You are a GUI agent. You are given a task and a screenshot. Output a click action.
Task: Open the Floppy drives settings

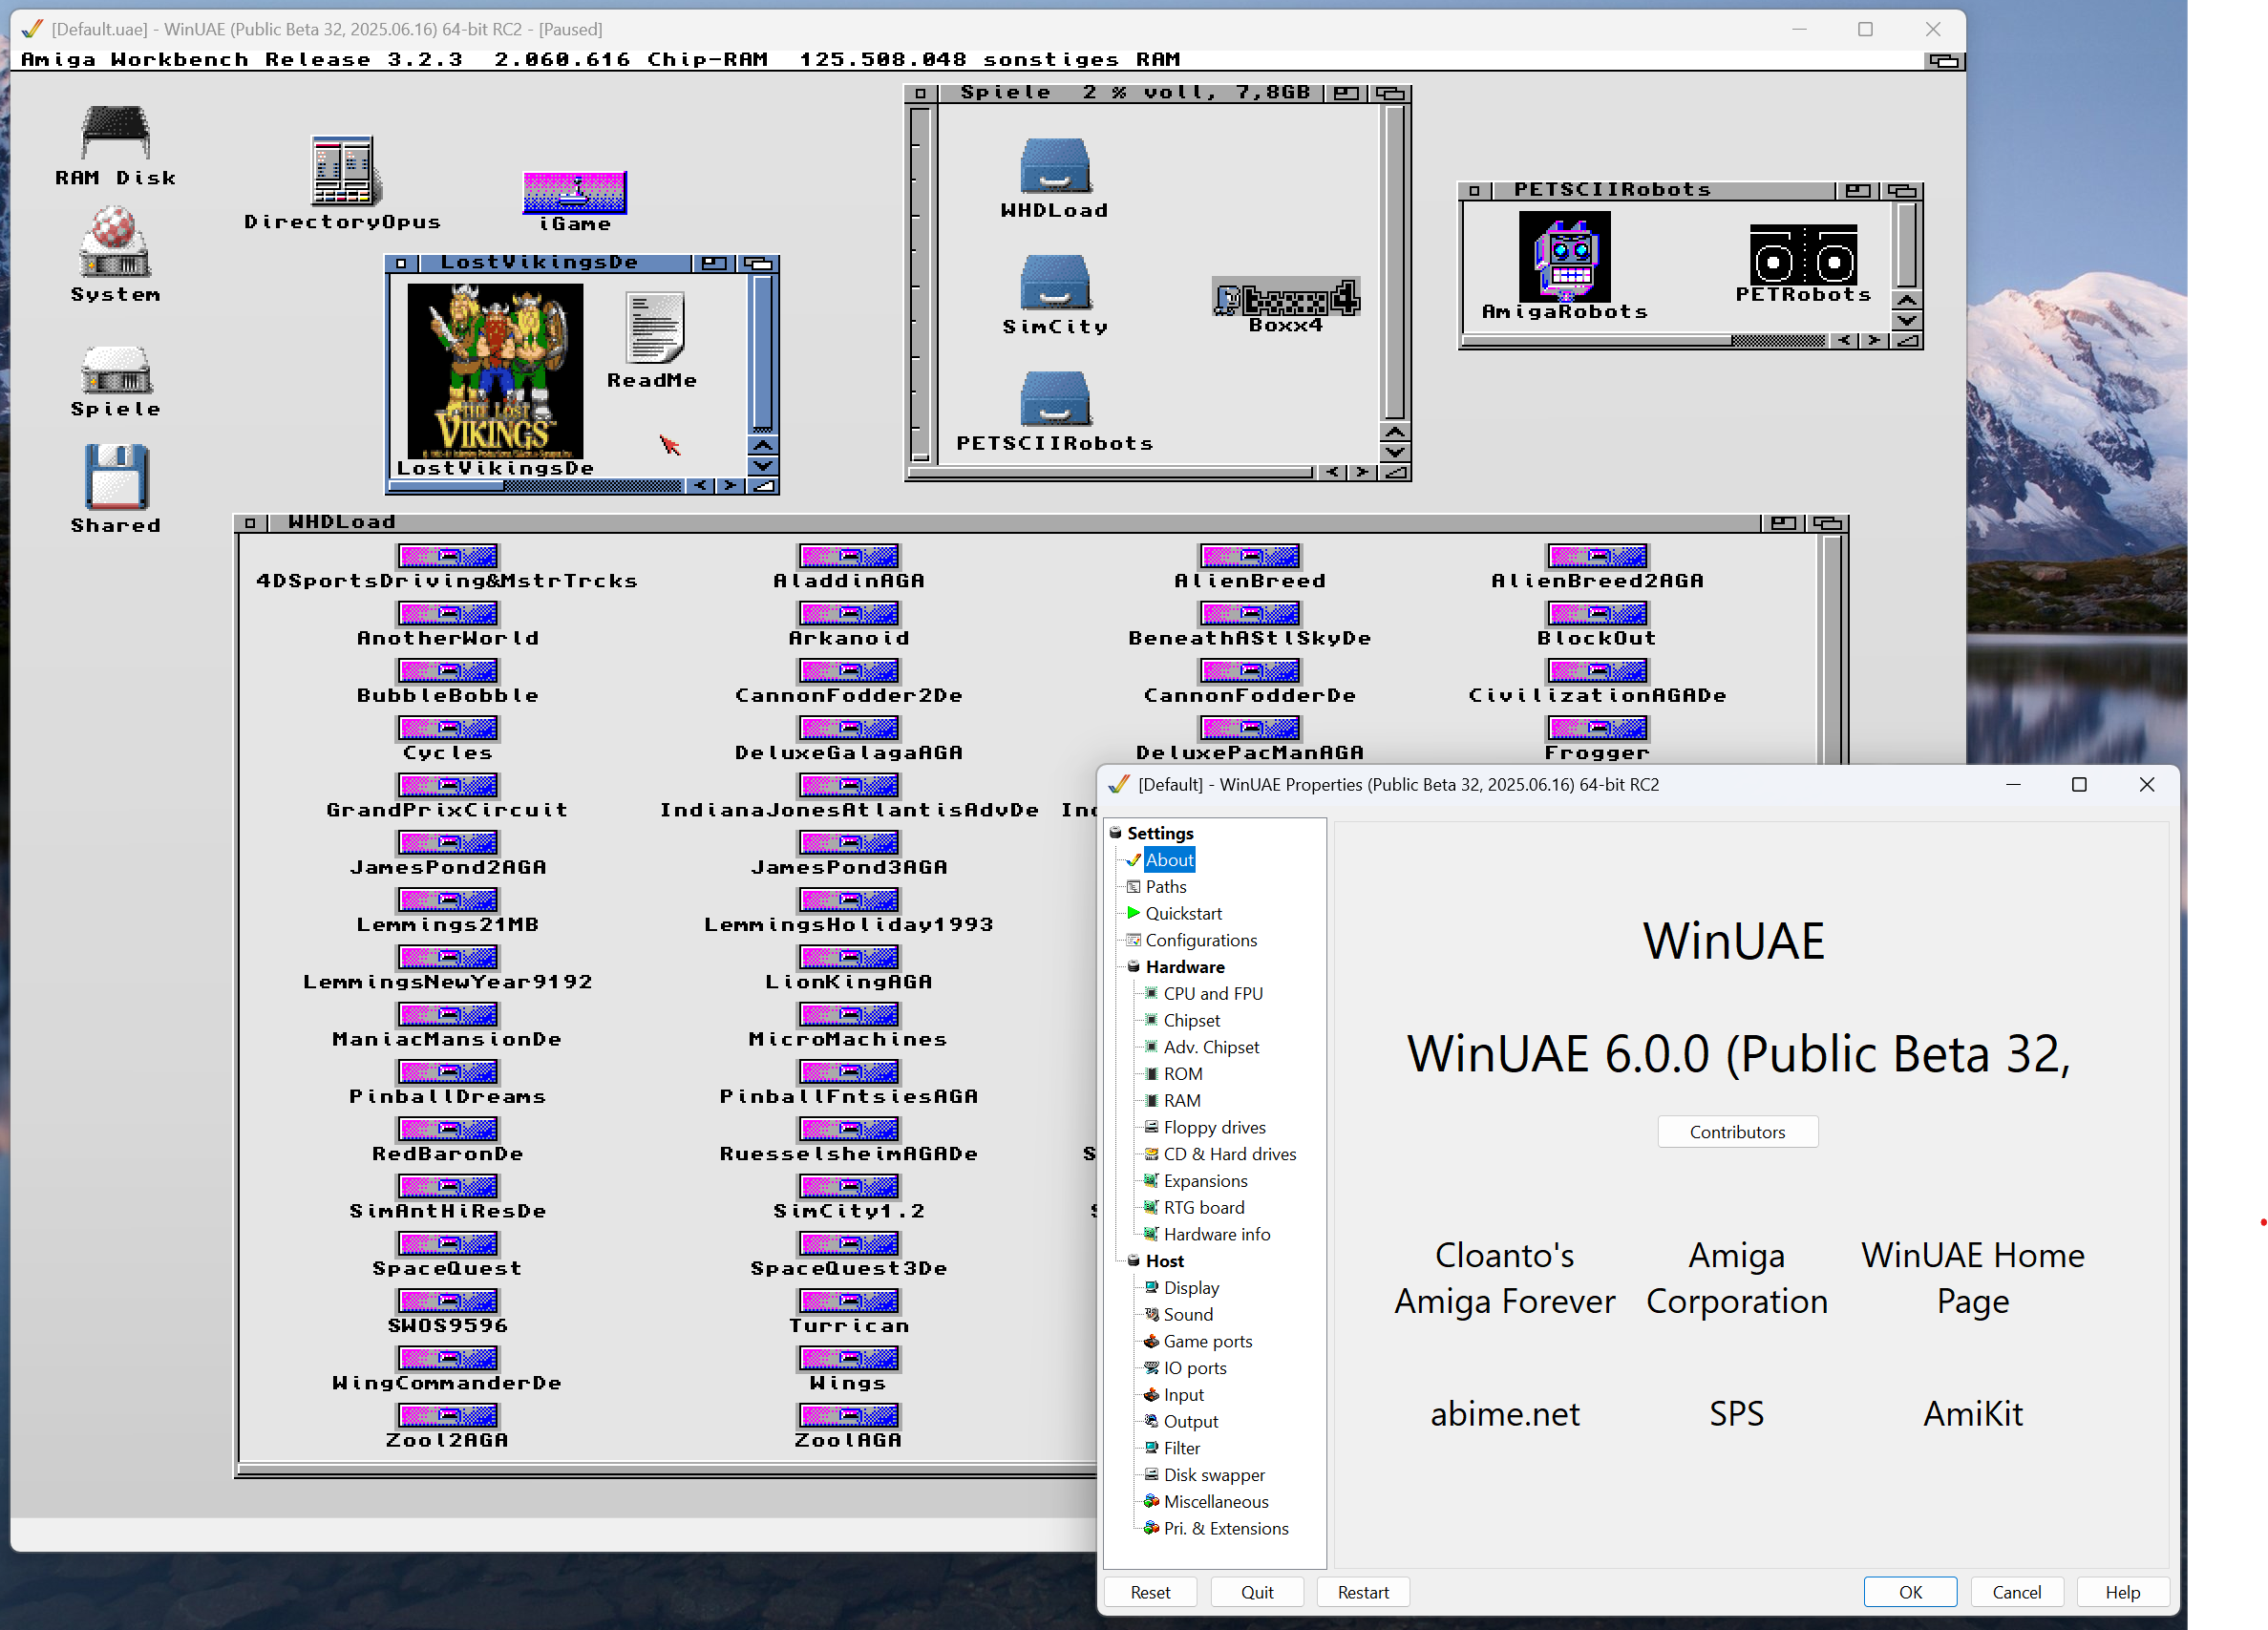point(1214,1127)
